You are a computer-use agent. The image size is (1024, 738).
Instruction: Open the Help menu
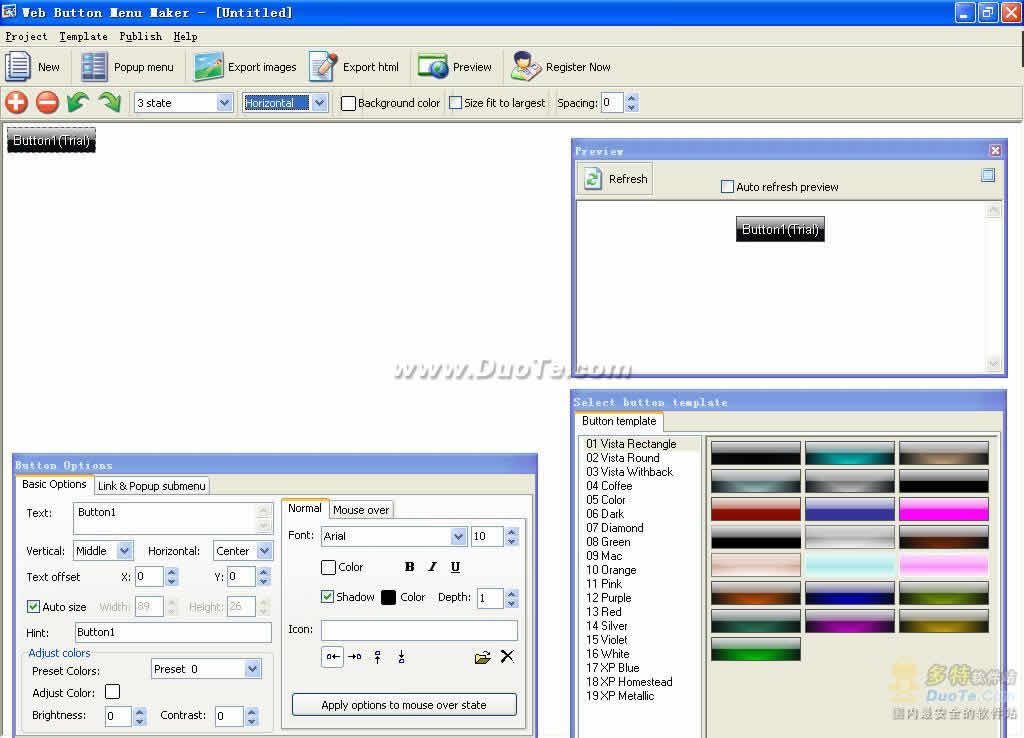pyautogui.click(x=185, y=37)
